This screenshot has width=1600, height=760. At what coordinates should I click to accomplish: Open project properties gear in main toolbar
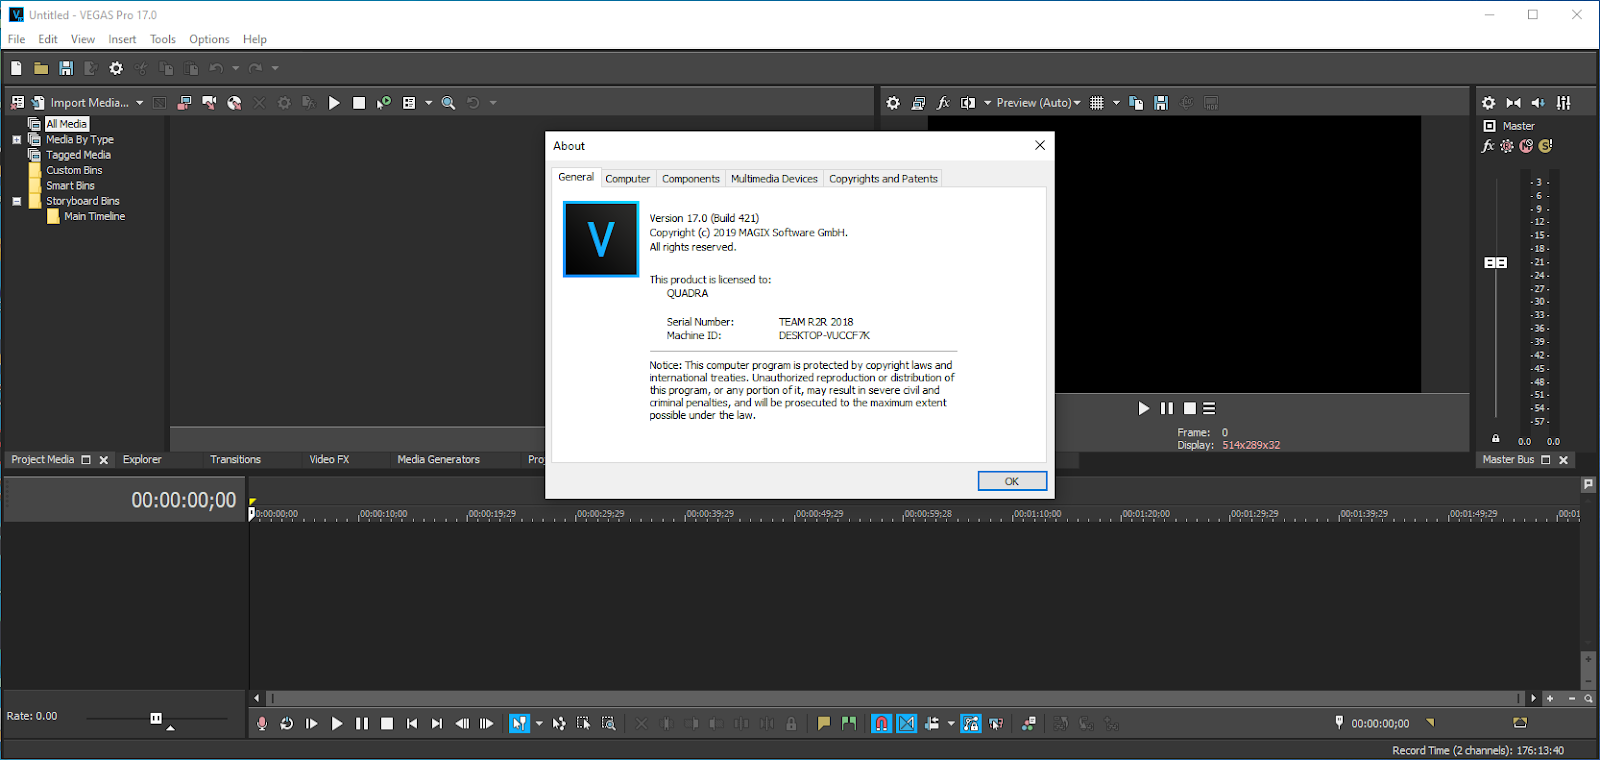(116, 68)
